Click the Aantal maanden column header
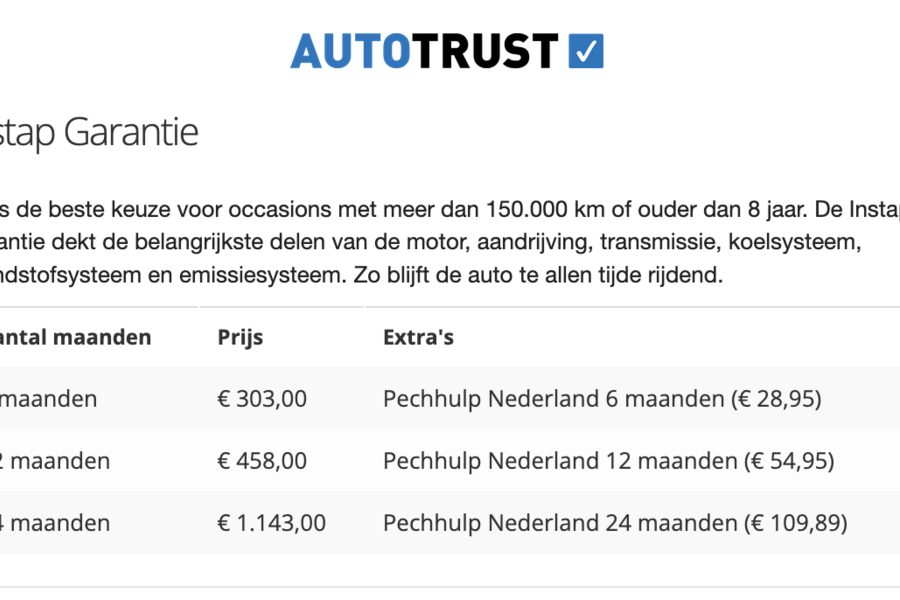The height and width of the screenshot is (600, 900). [x=75, y=337]
